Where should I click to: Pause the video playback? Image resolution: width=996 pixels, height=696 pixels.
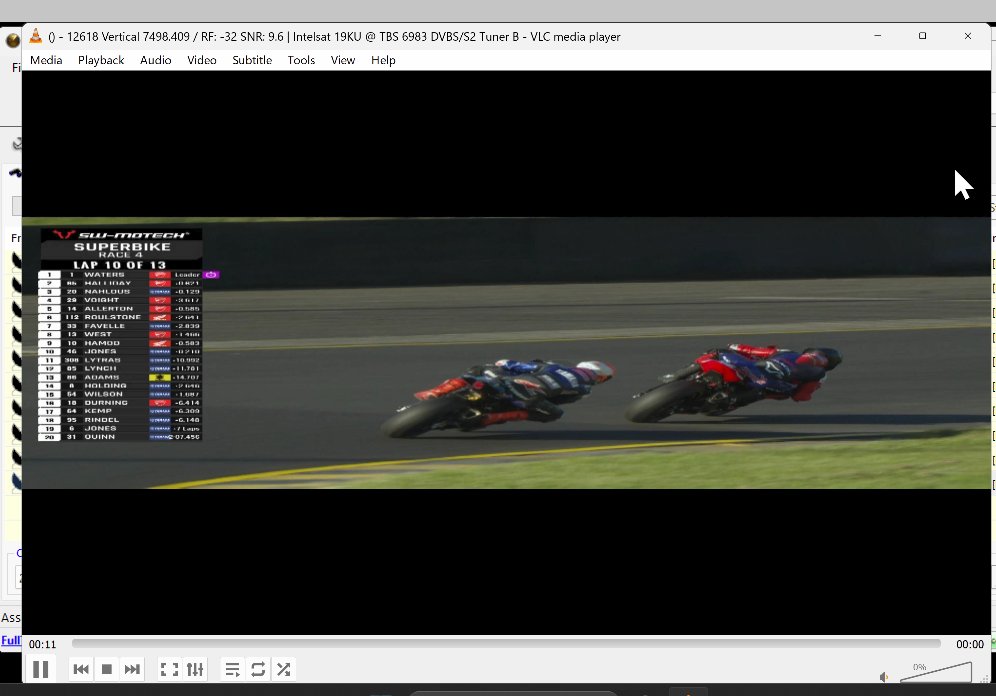(x=40, y=669)
